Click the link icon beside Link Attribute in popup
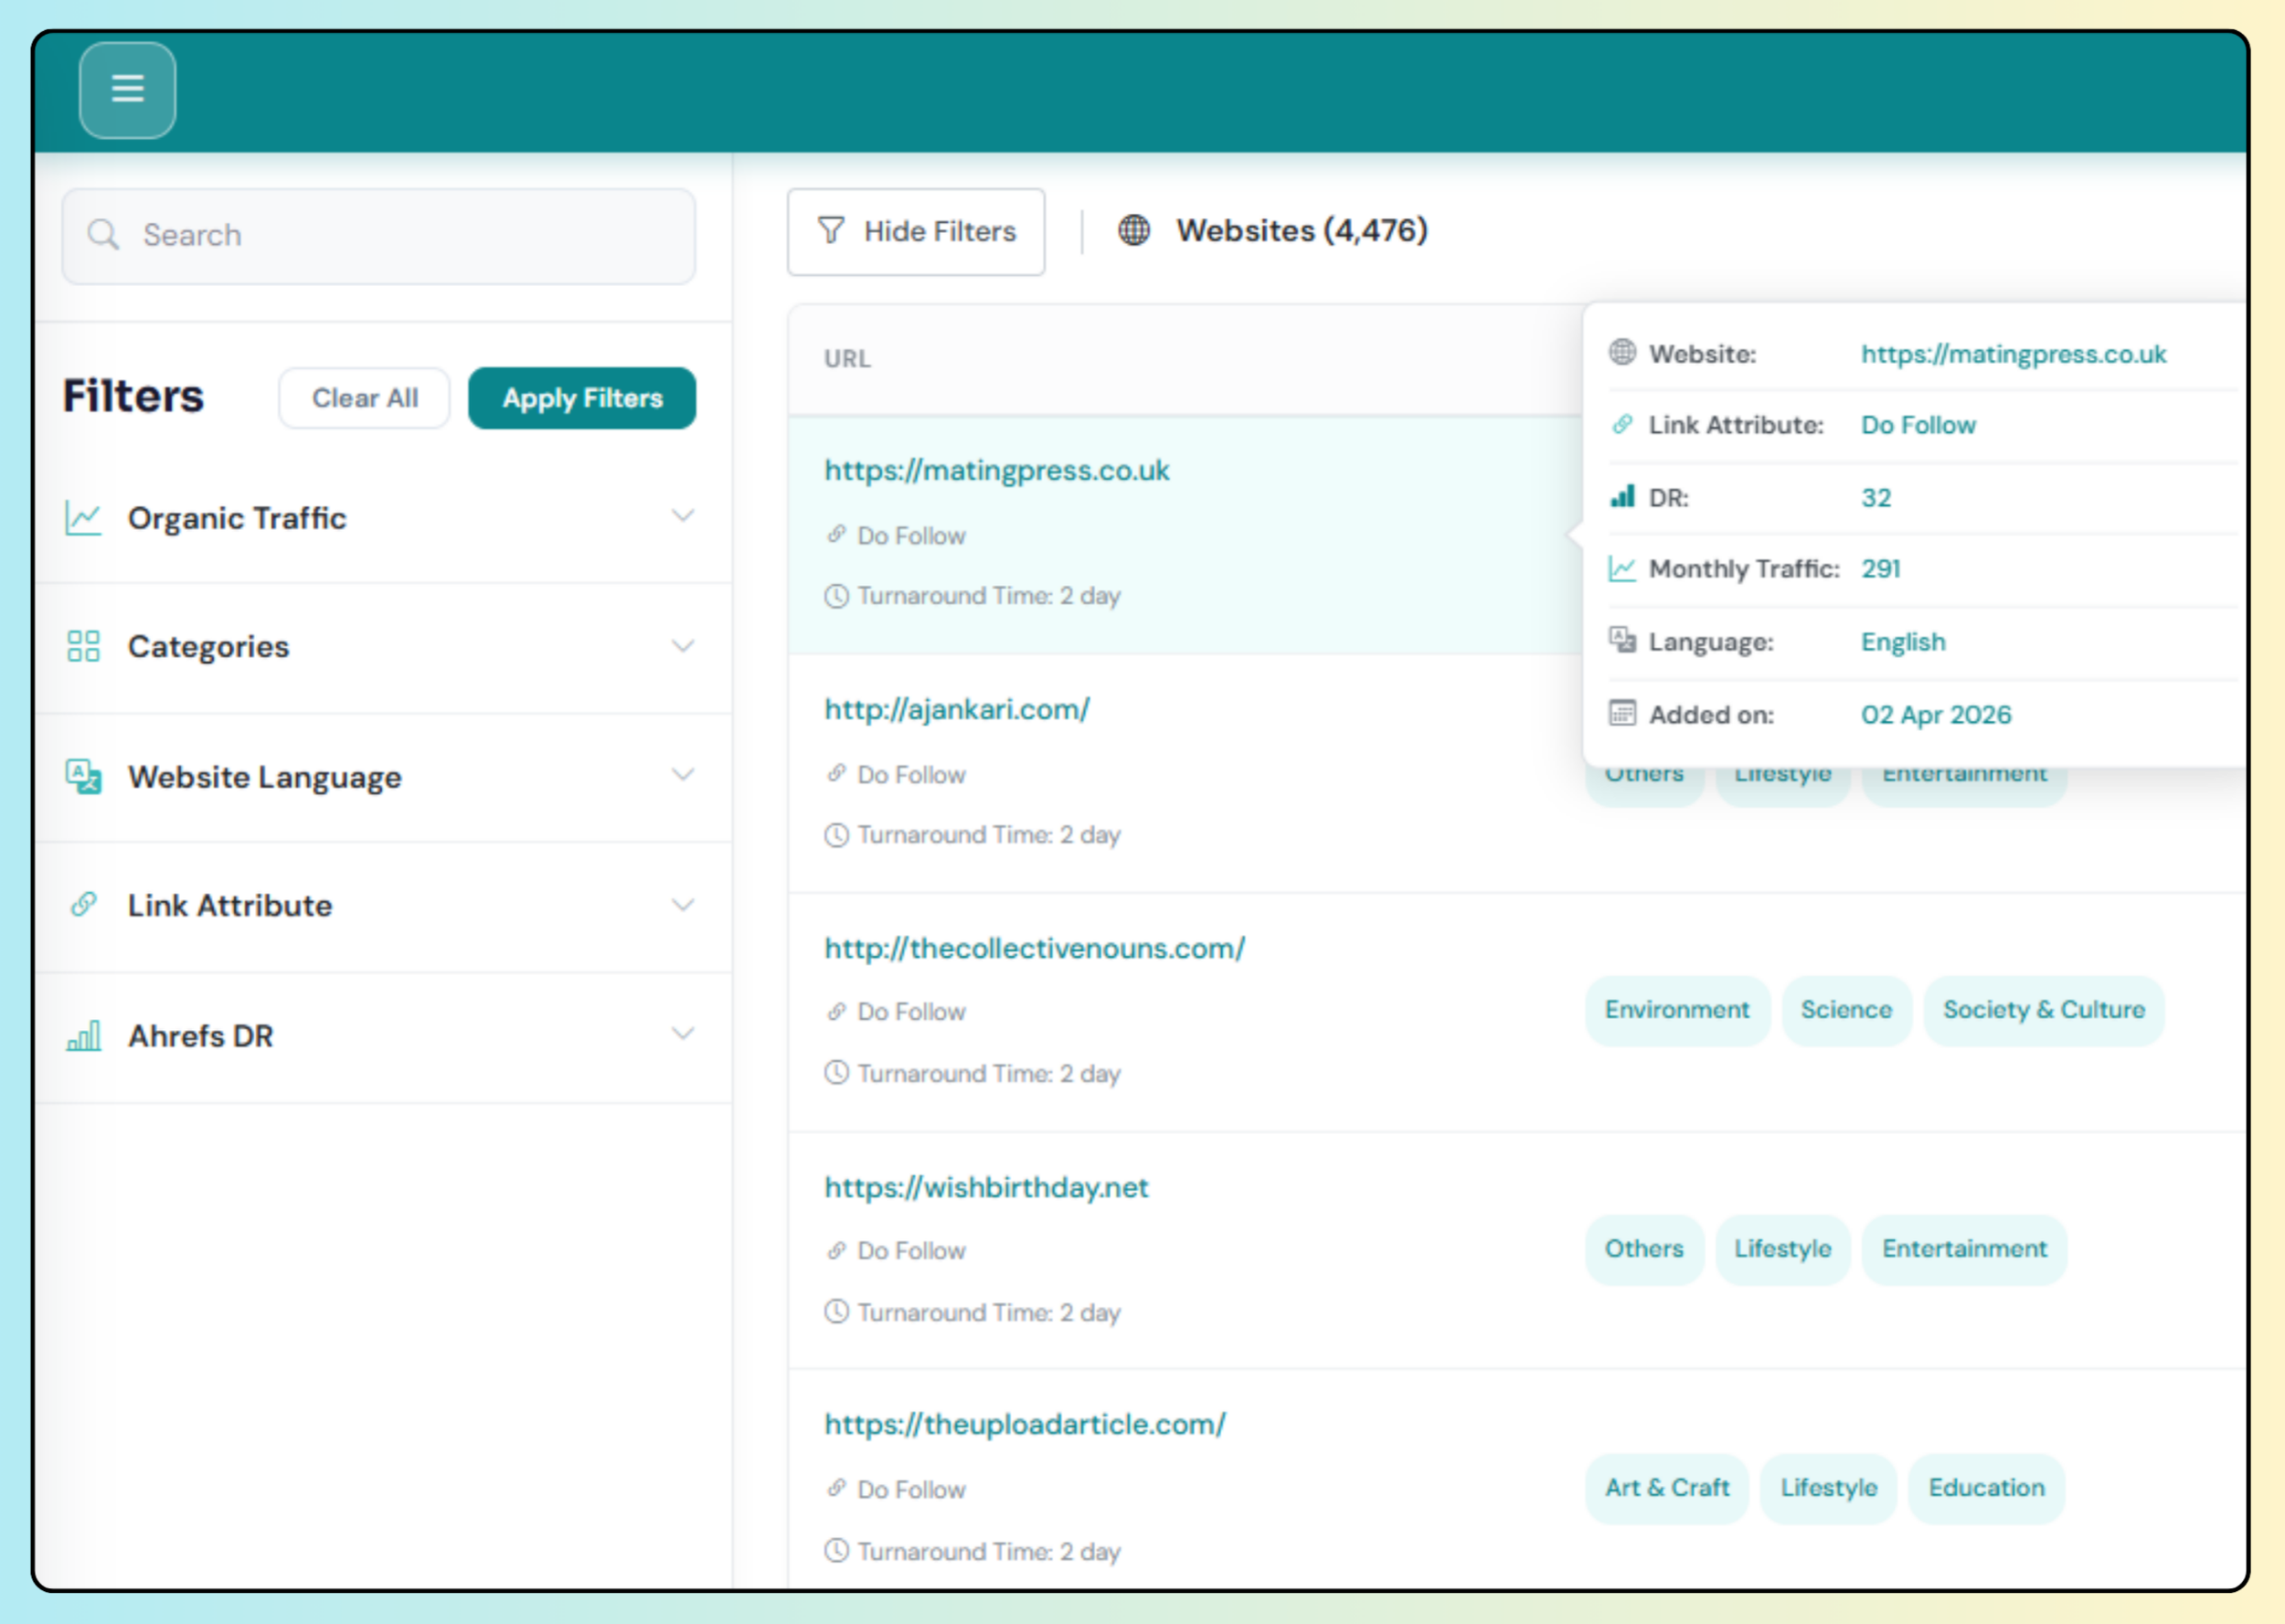The width and height of the screenshot is (2285, 1624). [1622, 425]
